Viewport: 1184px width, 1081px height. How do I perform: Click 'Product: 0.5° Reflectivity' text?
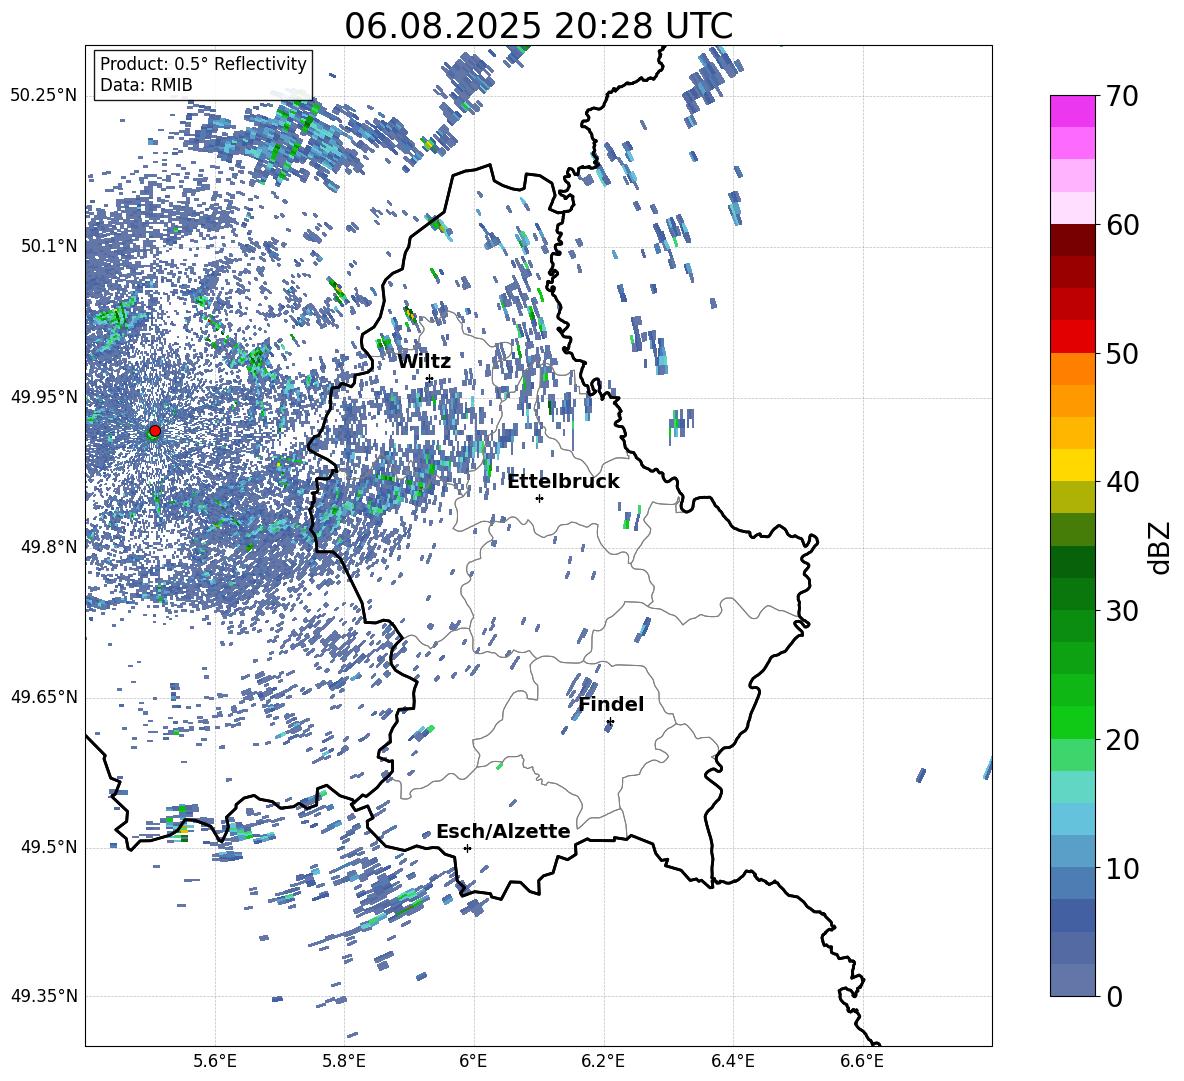click(203, 64)
